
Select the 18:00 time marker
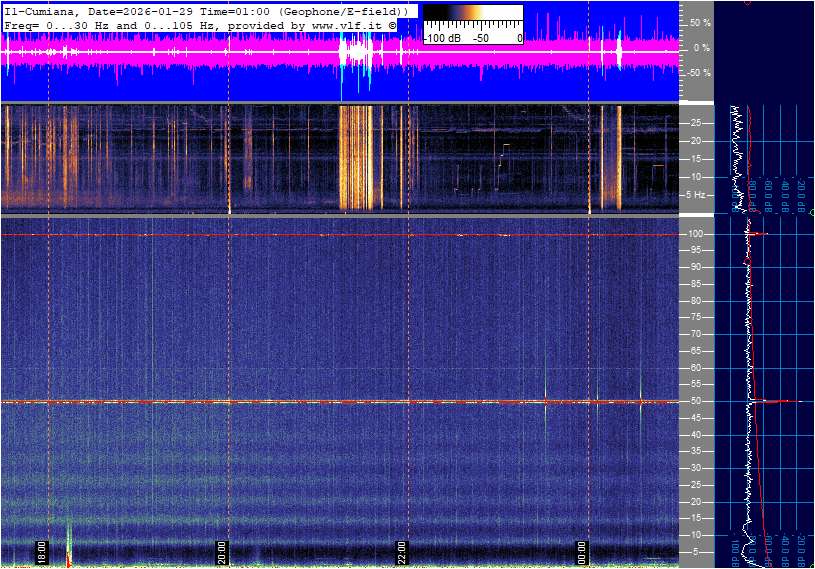click(x=42, y=551)
